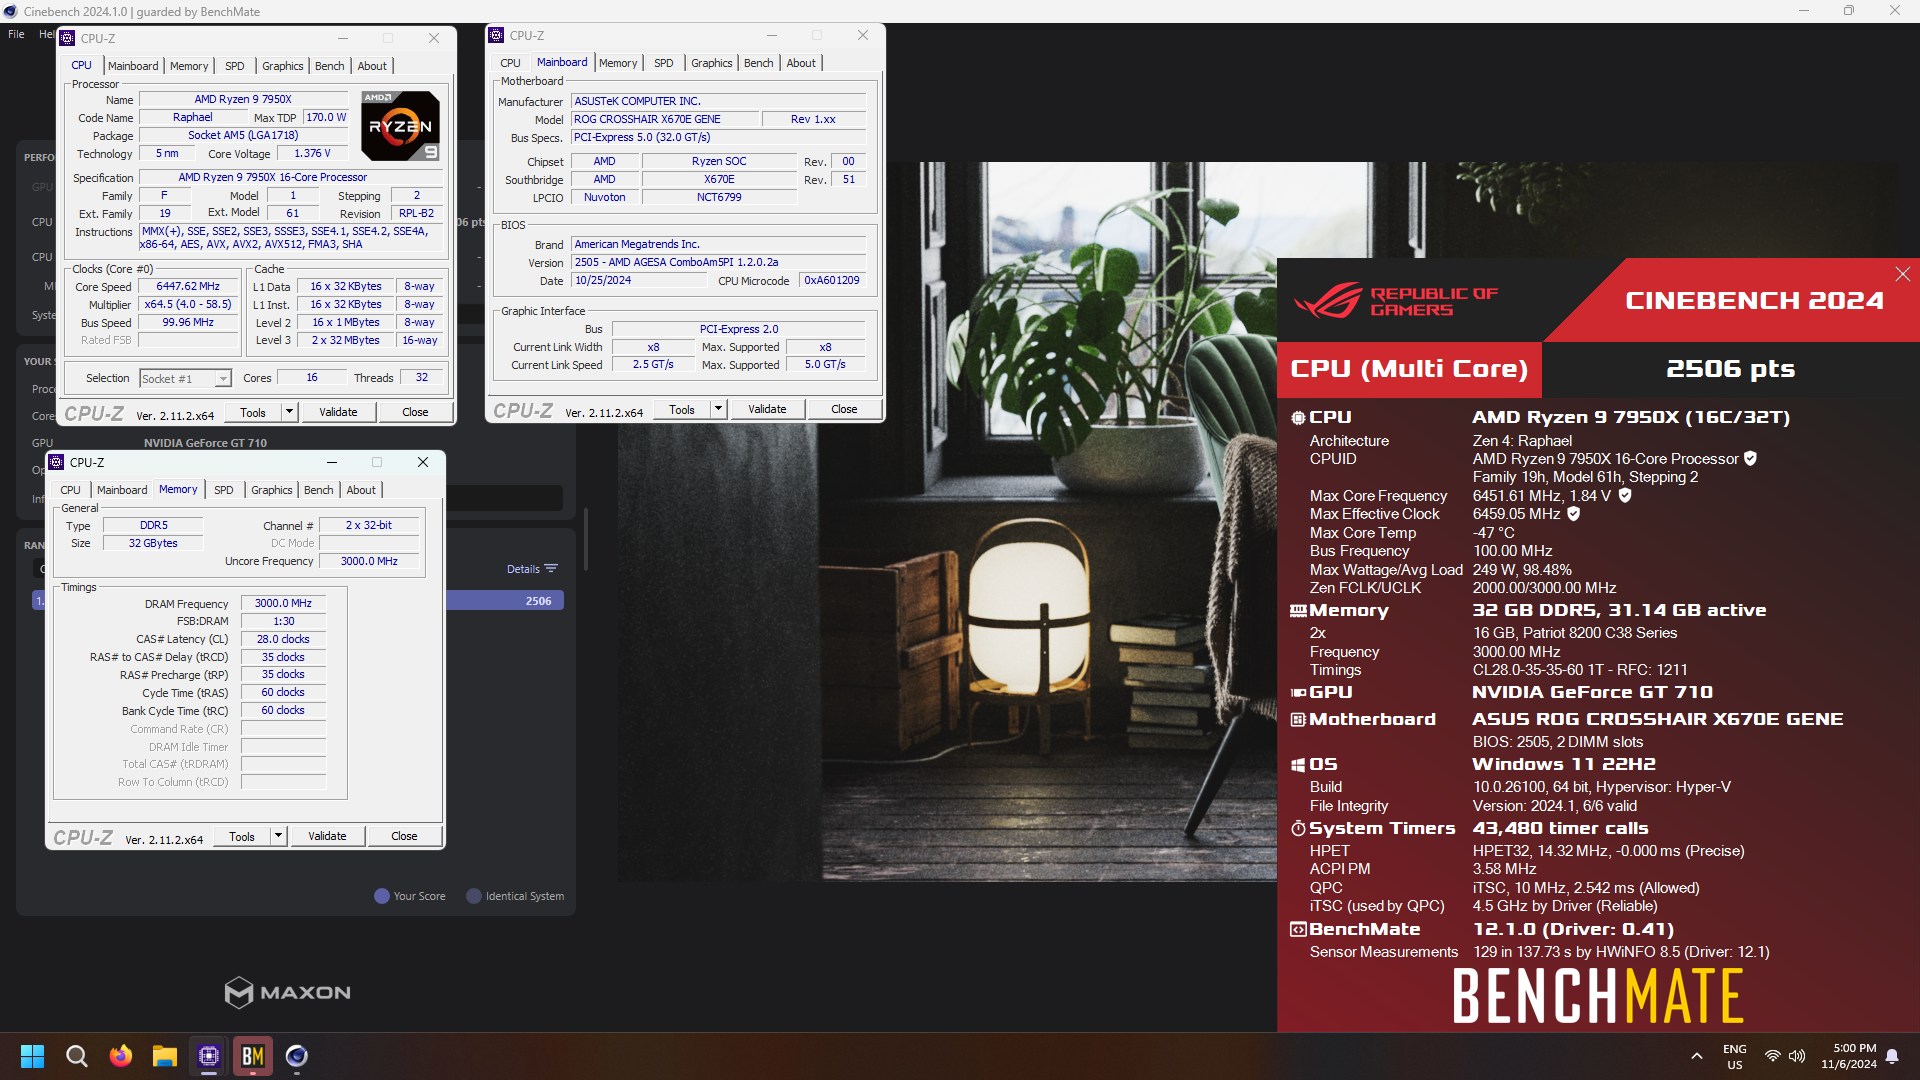This screenshot has height=1080, width=1920.
Task: Click the OS Windows icon in BenchMate
Action: [1298, 764]
